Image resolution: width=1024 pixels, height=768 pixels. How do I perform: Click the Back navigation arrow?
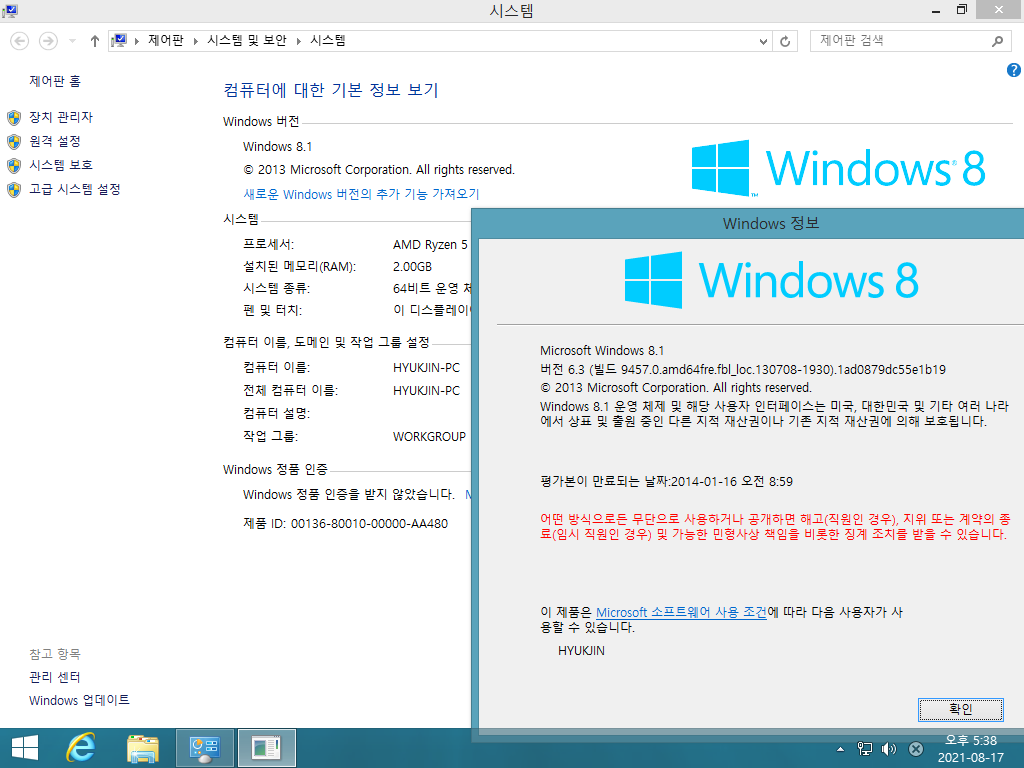click(20, 41)
